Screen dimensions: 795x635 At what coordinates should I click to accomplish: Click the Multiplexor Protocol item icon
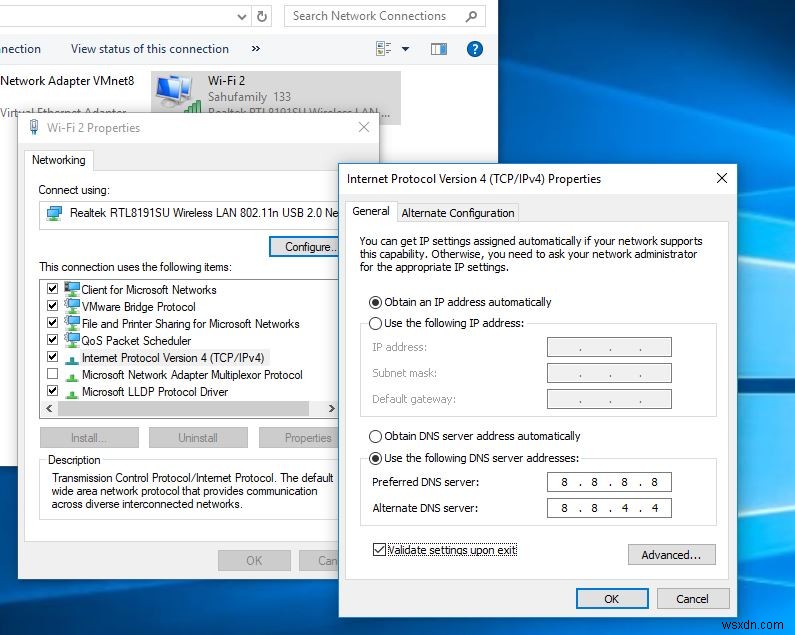click(72, 376)
